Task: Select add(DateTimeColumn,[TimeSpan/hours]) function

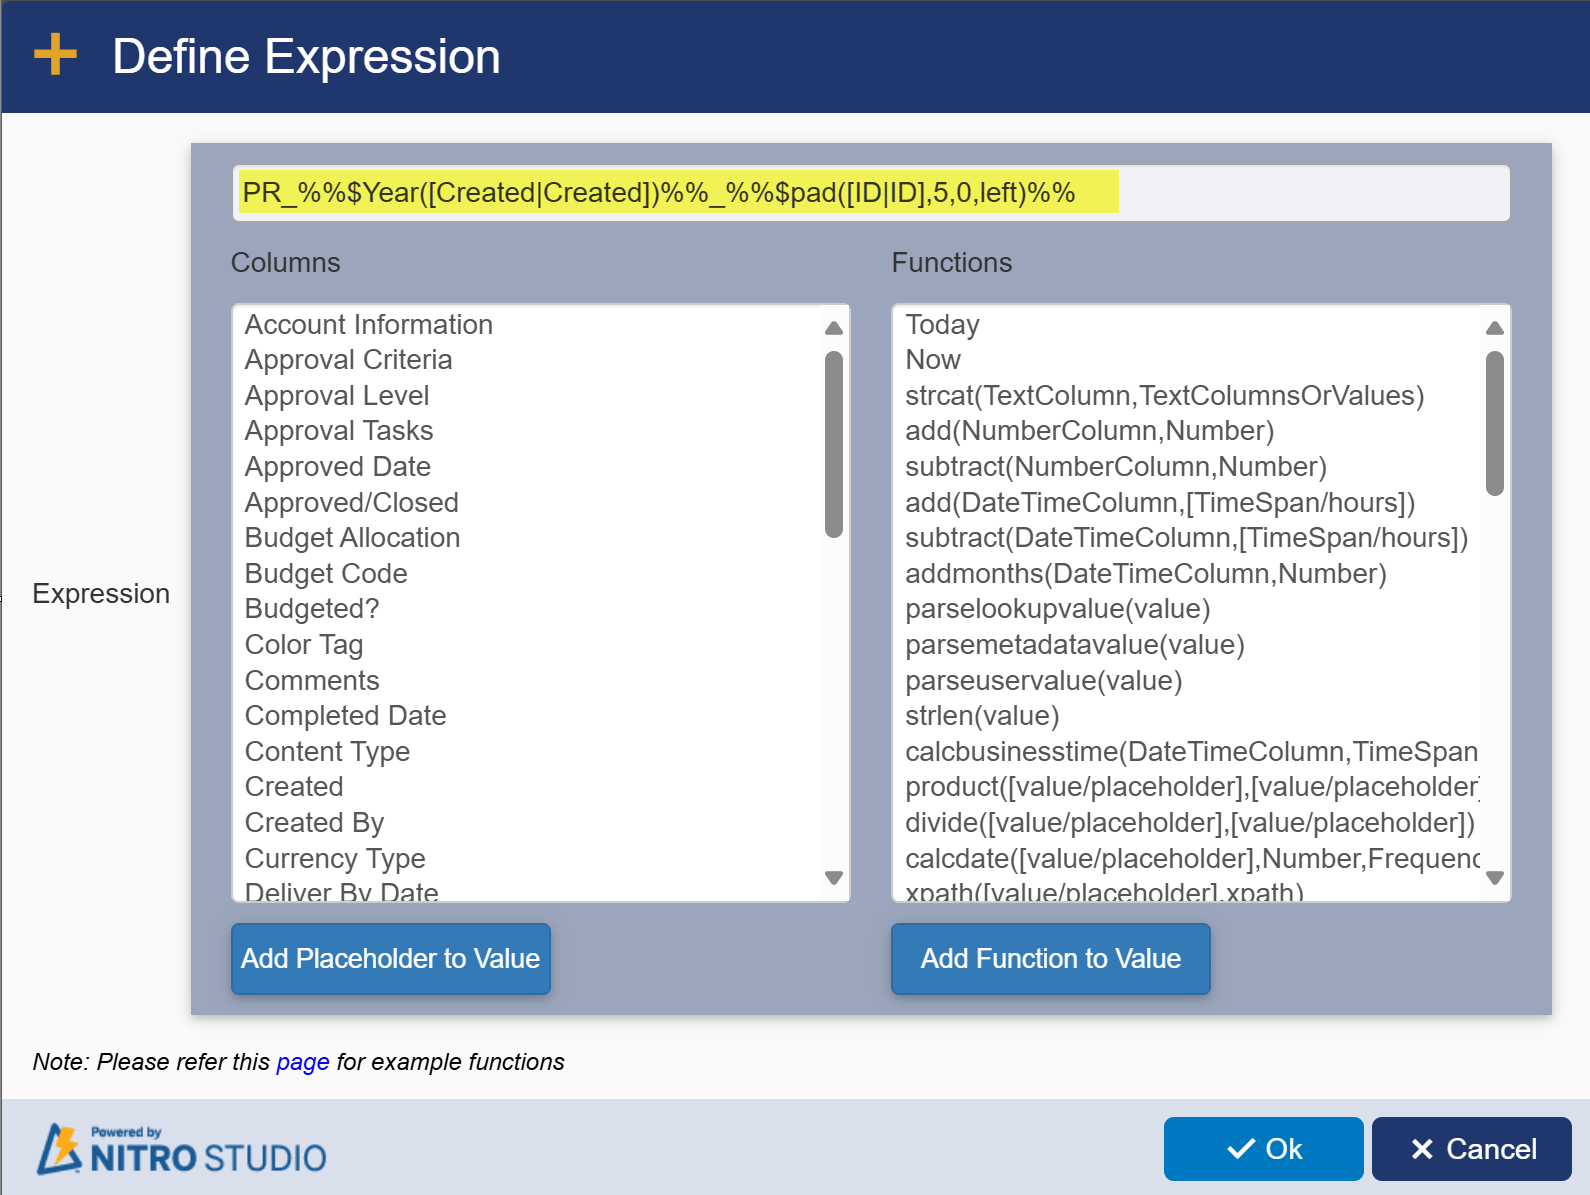Action: pos(1160,503)
